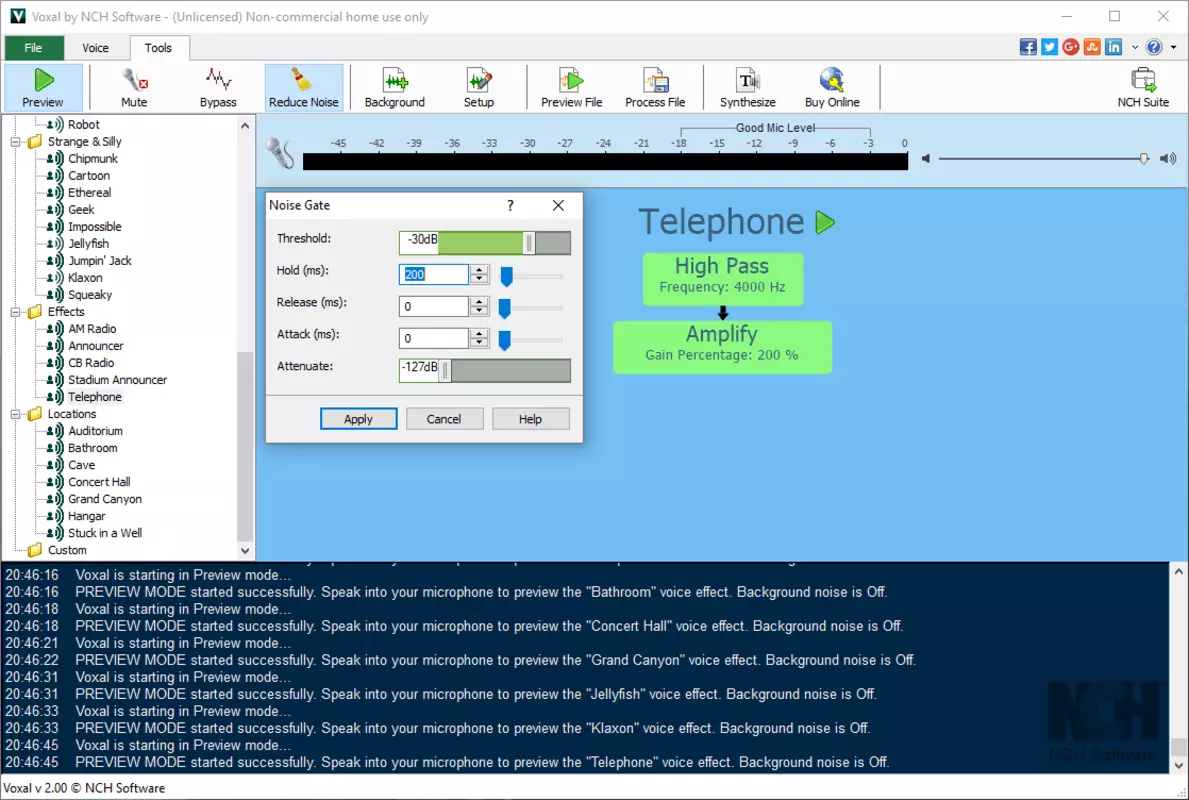Share on LinkedIn icon
The width and height of the screenshot is (1189, 800).
coord(1113,47)
